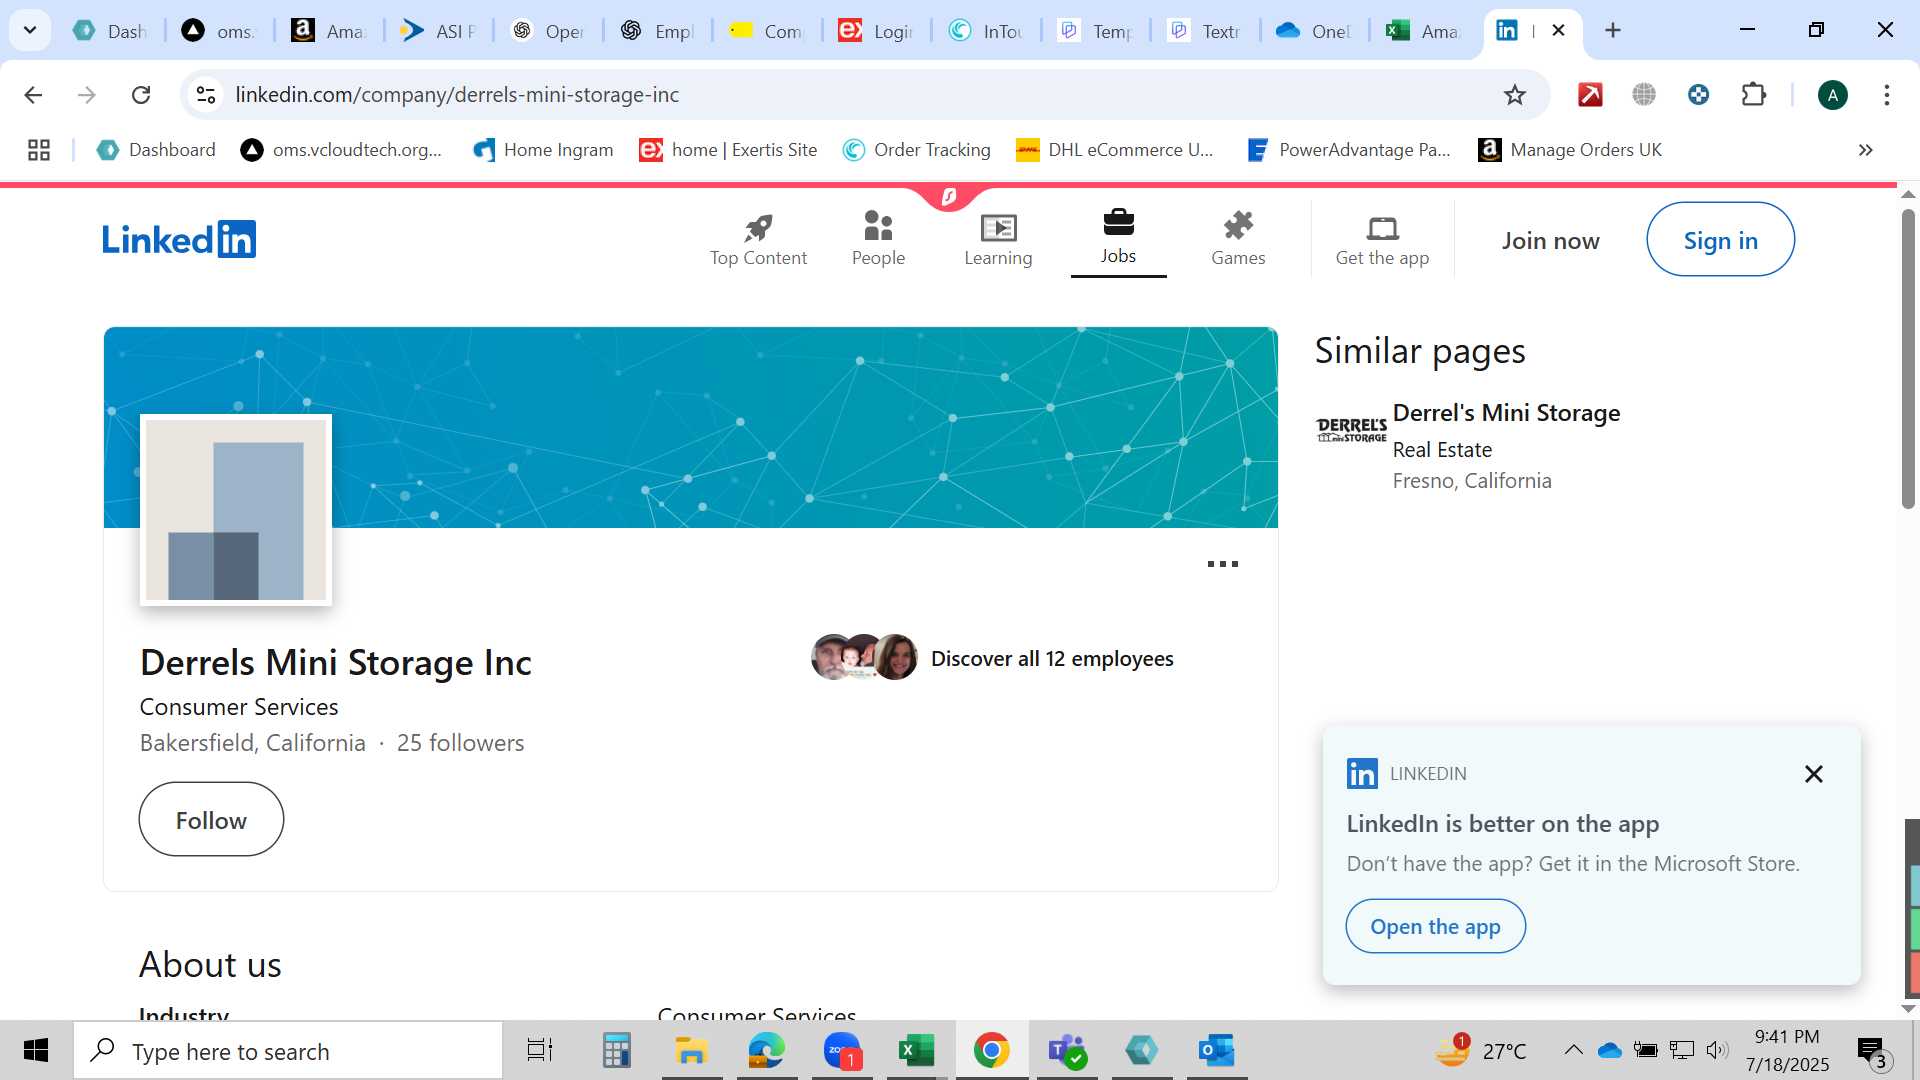1920x1080 pixels.
Task: Open the Chrome profile avatar A
Action: [1832, 95]
